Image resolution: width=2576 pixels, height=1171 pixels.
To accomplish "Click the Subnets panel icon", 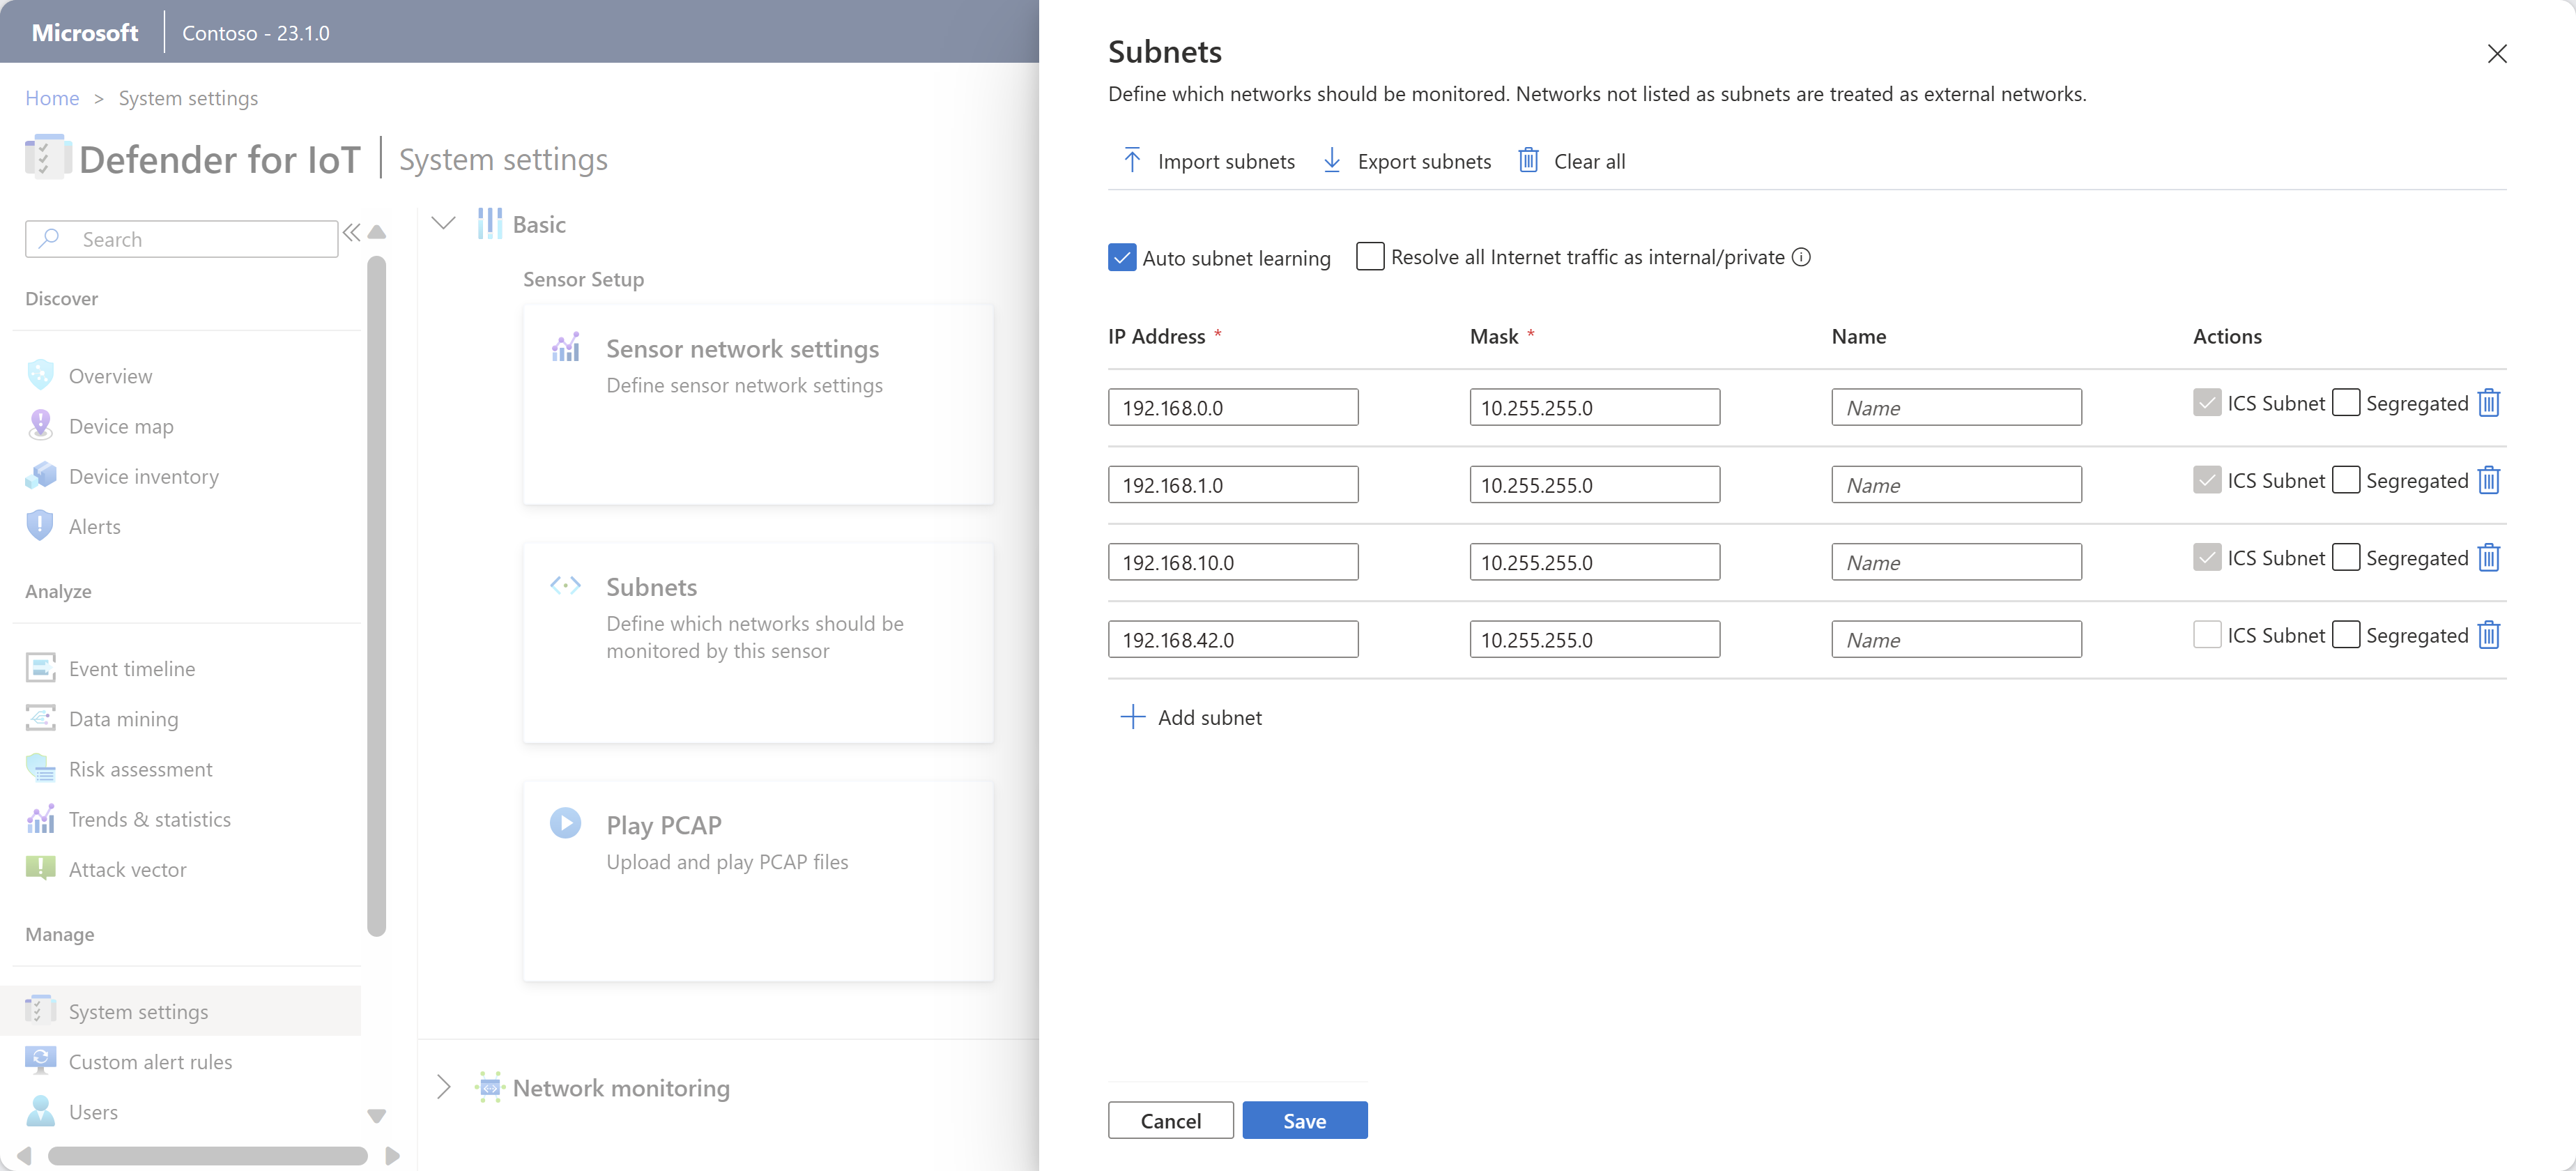I will point(565,585).
